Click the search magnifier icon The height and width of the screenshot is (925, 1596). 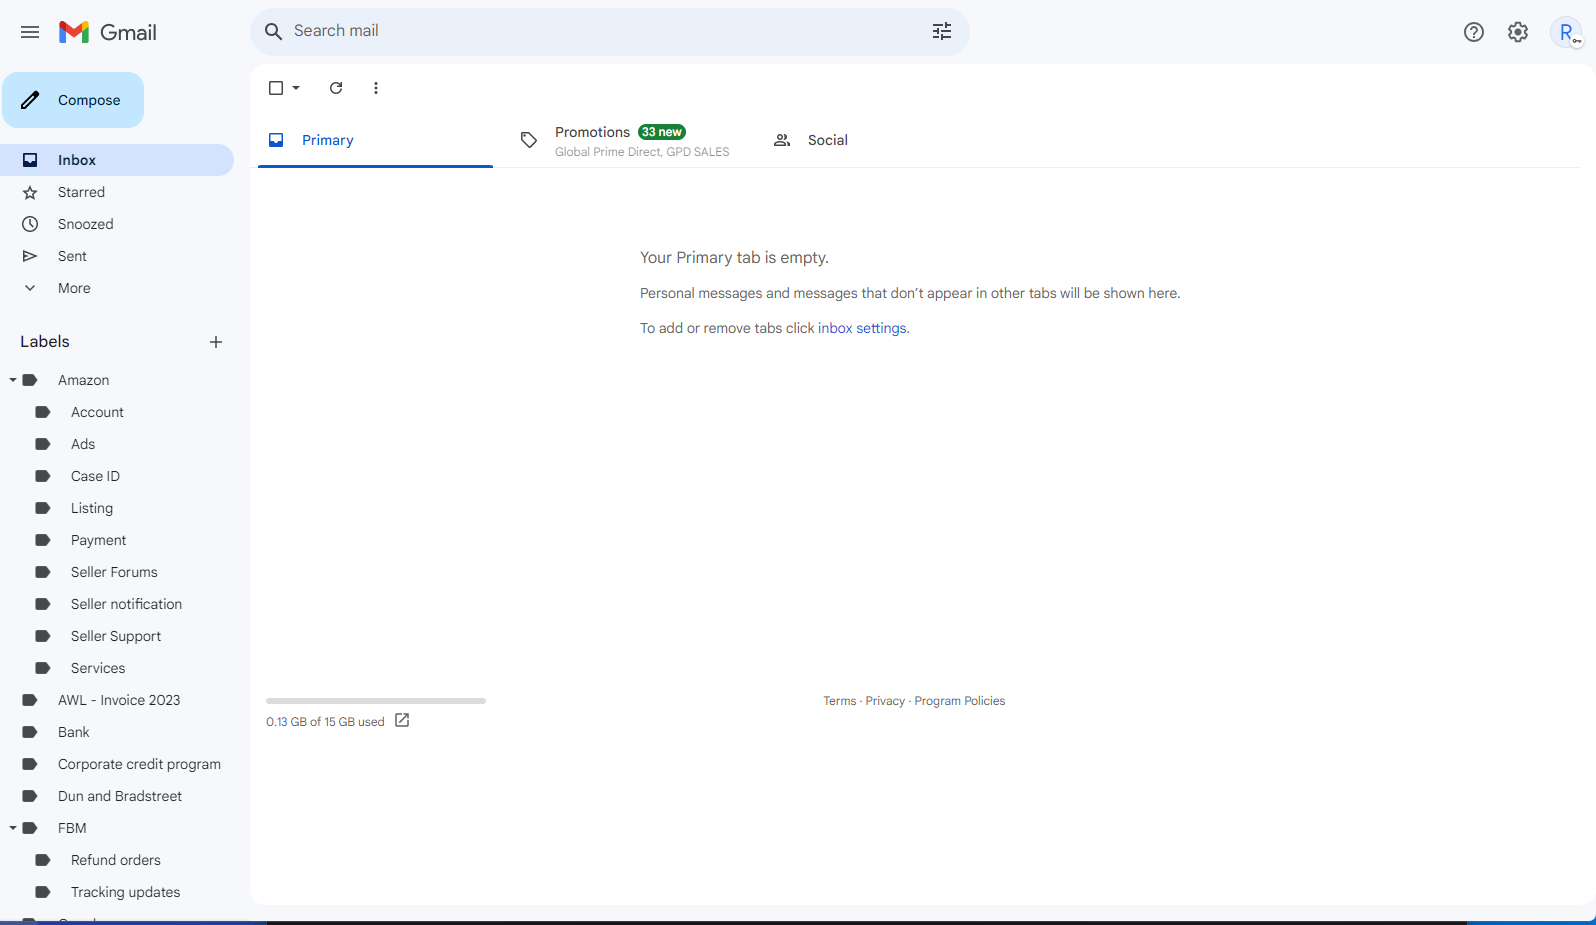click(x=273, y=31)
